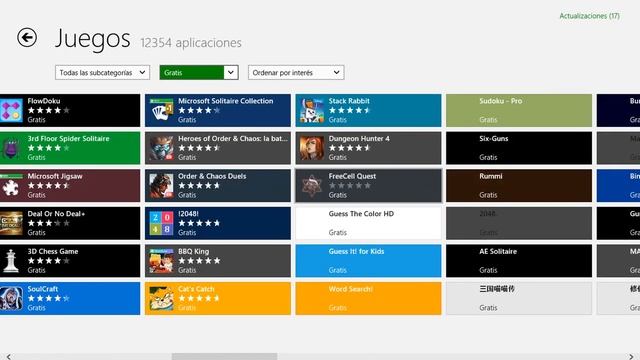Expand Ordenar por interés dropdown
Viewport: 640px width, 360px height.
tap(296, 73)
